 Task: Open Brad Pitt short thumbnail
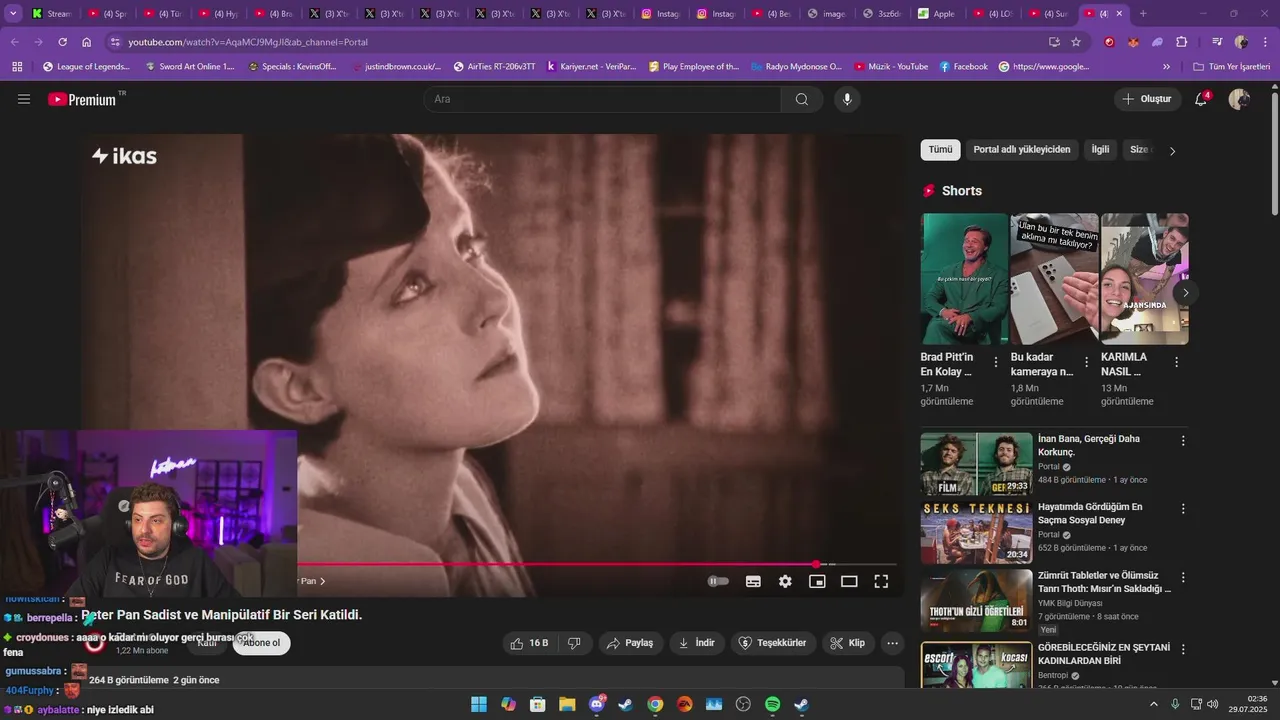point(964,279)
